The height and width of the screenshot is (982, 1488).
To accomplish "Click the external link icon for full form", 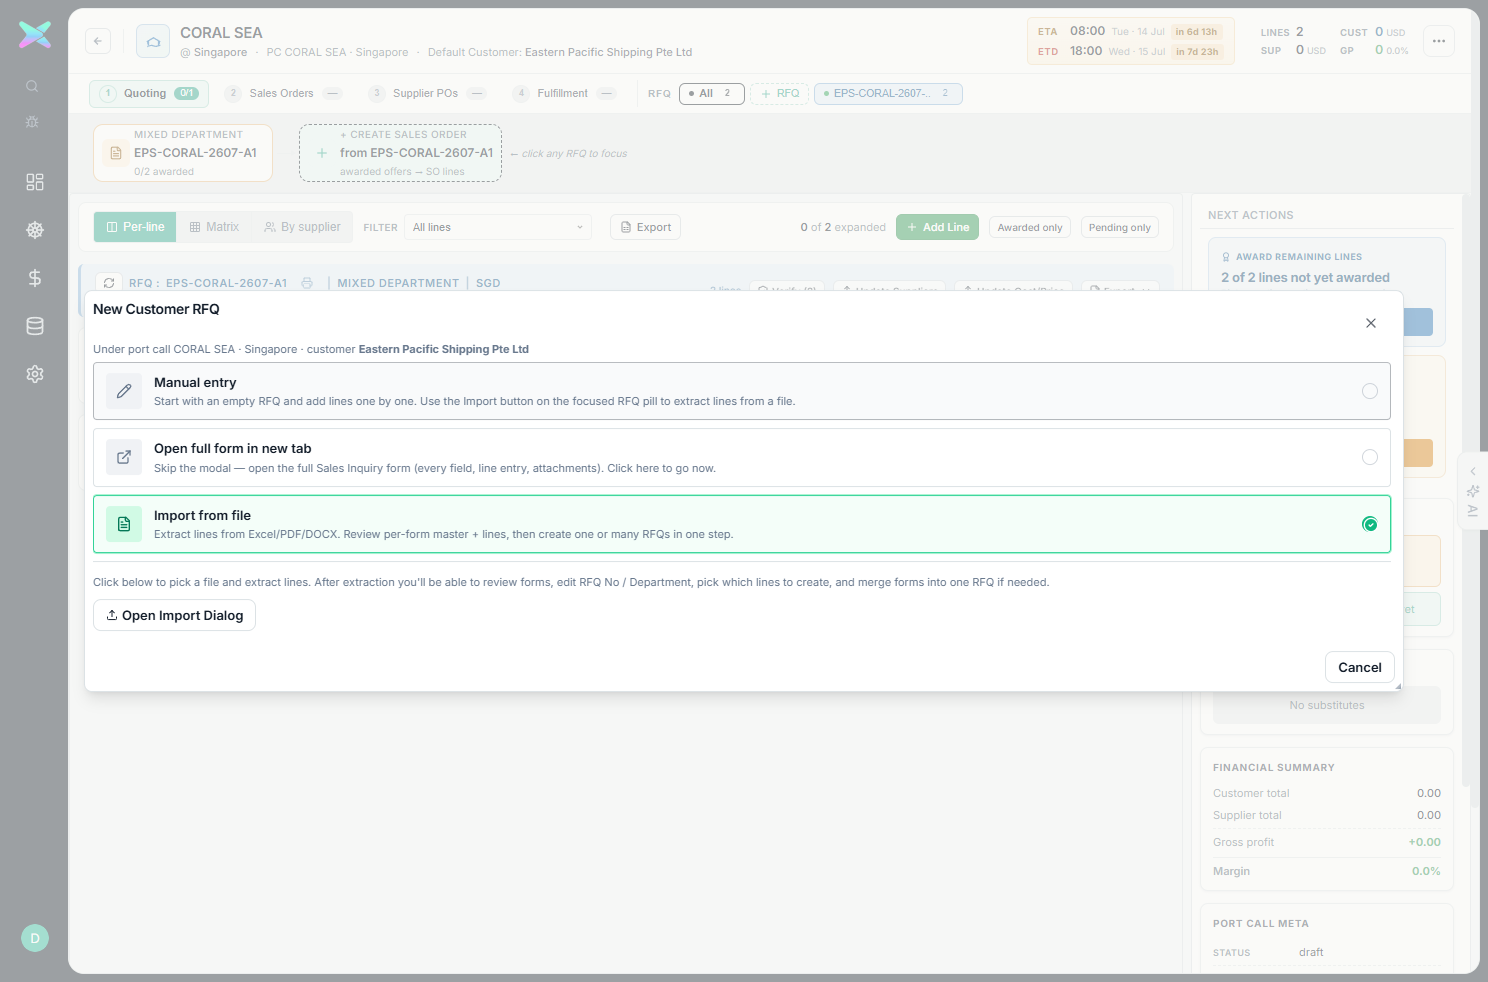I will (124, 457).
